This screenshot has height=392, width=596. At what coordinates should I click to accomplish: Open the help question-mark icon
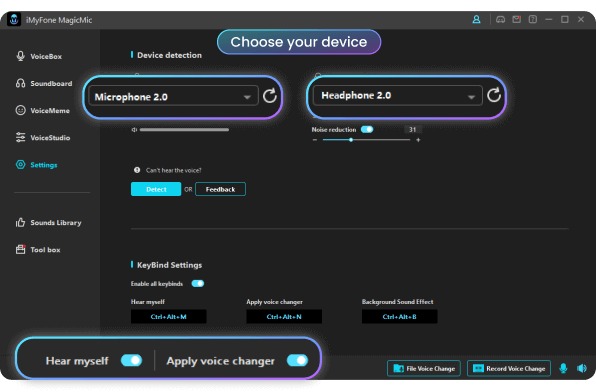pos(533,19)
